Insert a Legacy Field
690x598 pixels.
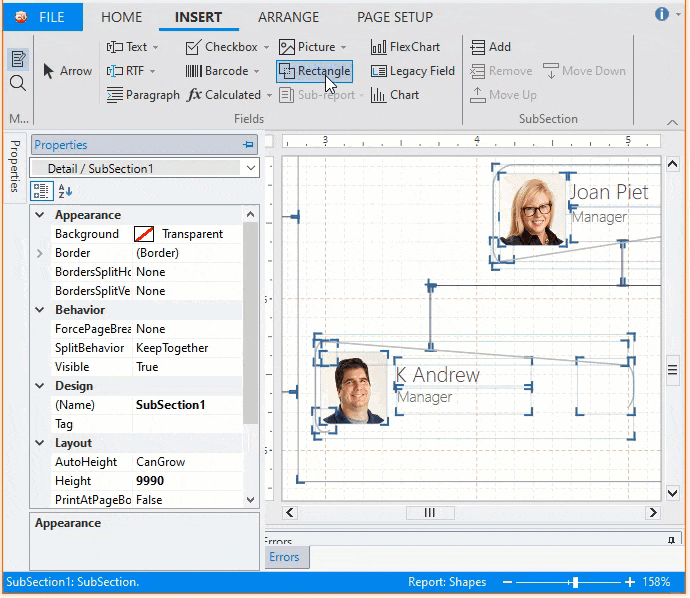[x=412, y=71]
